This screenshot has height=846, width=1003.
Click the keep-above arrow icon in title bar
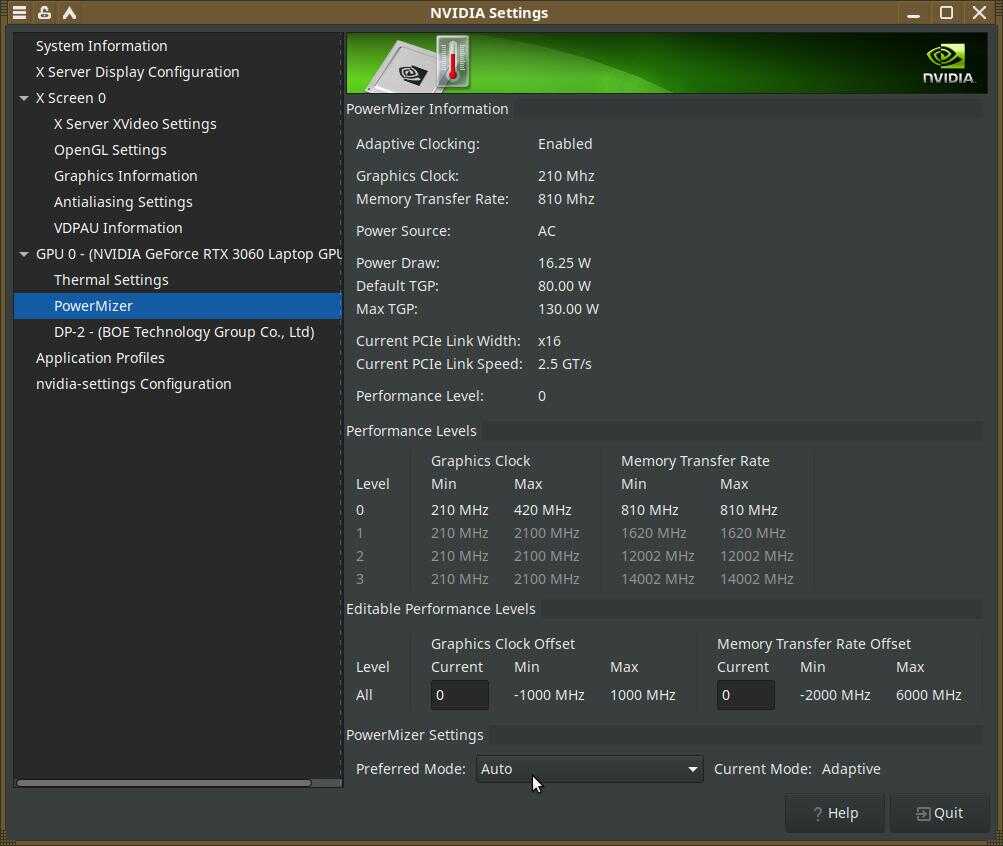coord(69,13)
